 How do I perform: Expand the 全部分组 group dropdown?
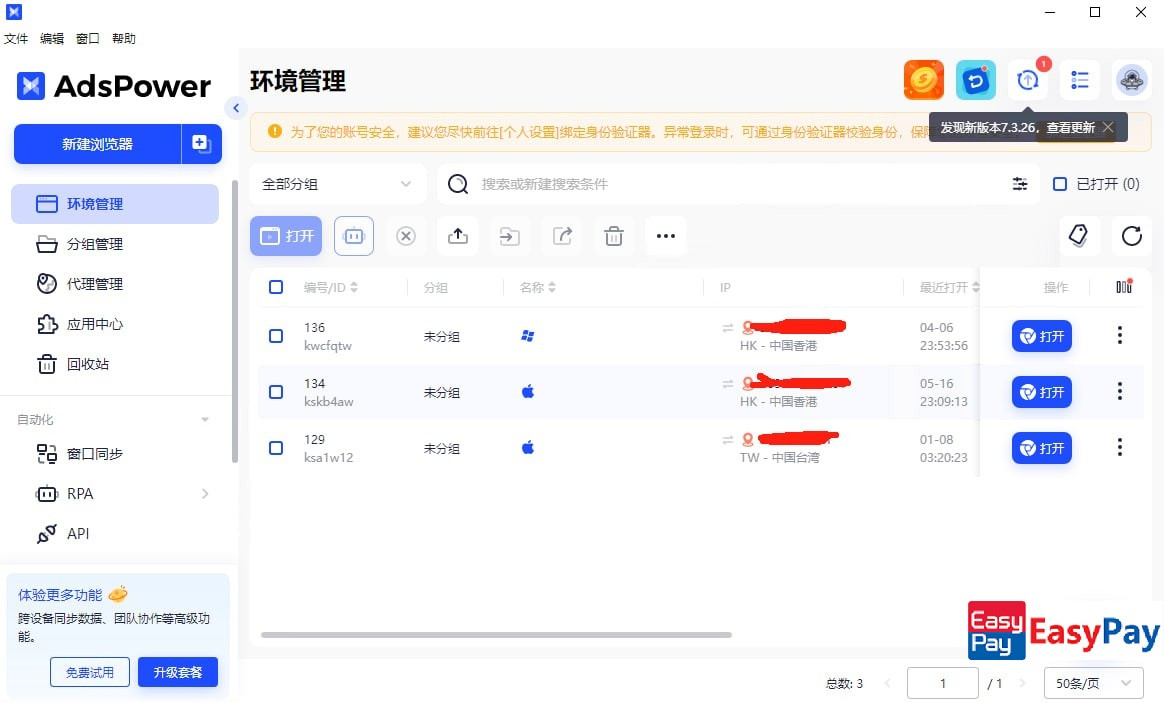[x=337, y=184]
